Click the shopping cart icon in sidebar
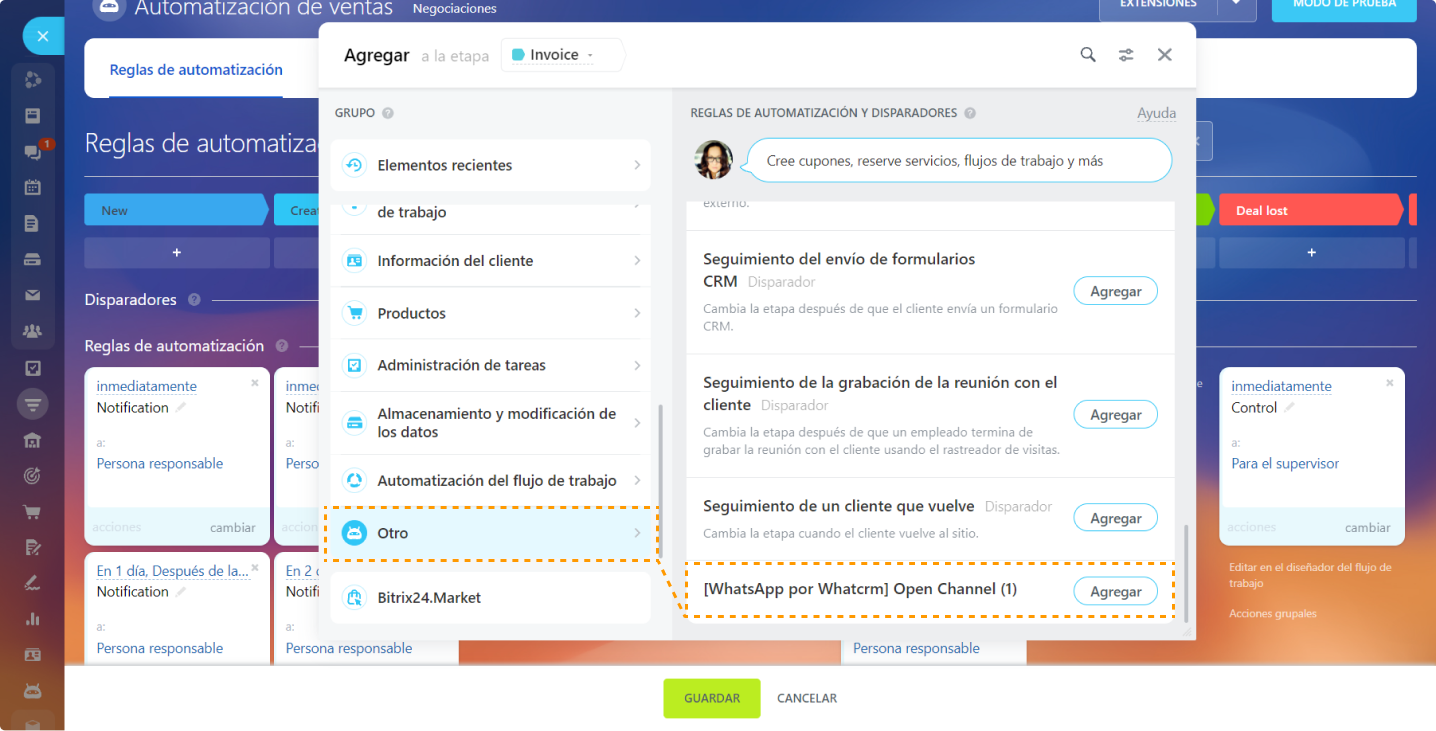The image size is (1436, 731). click(x=33, y=512)
